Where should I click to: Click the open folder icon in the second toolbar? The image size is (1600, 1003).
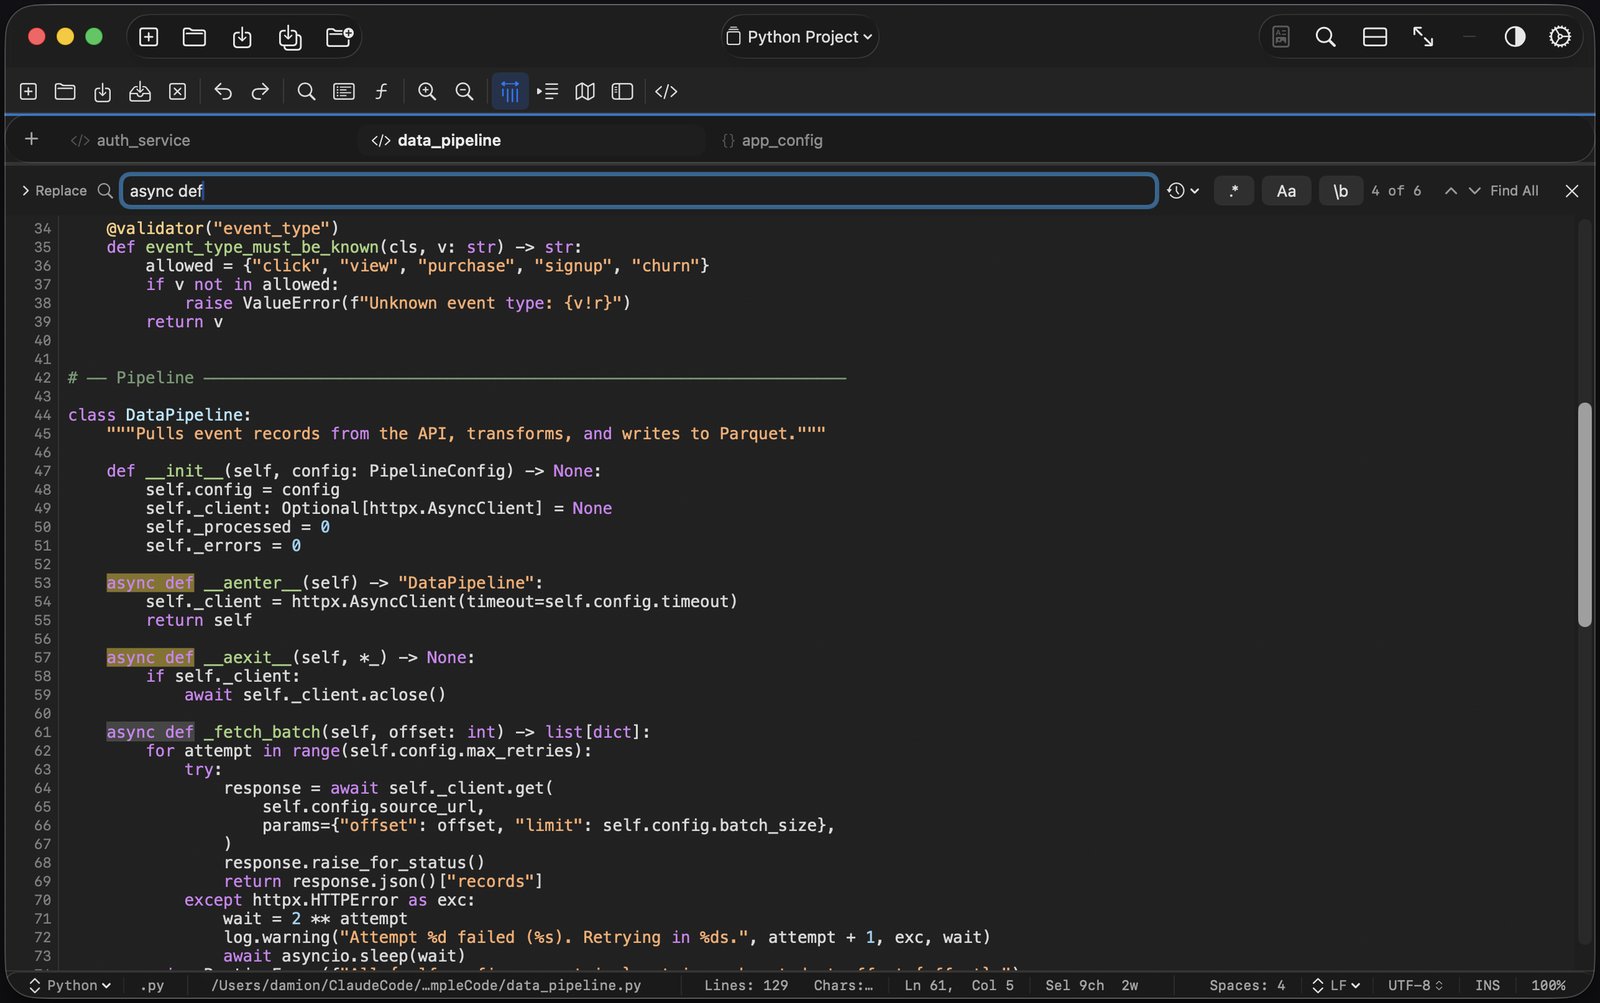[65, 92]
